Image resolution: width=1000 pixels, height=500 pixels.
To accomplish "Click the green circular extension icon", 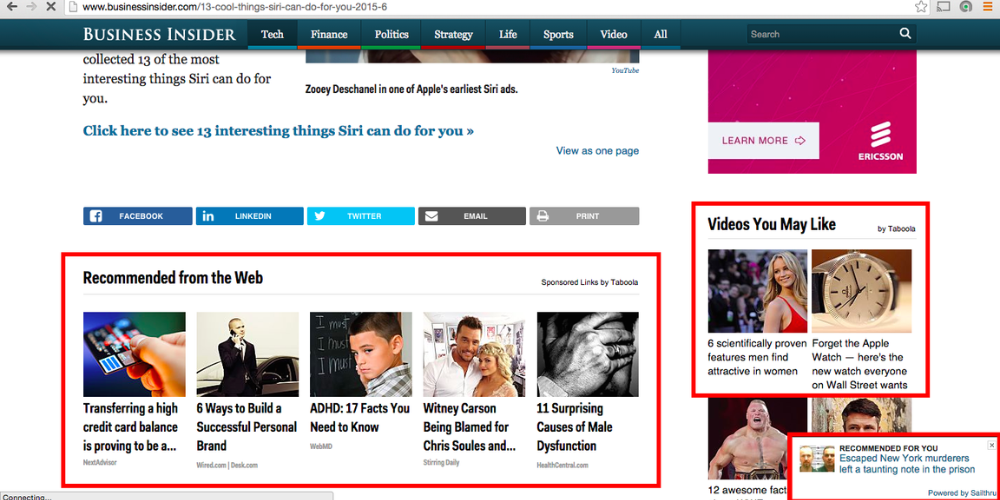I will click(x=966, y=7).
